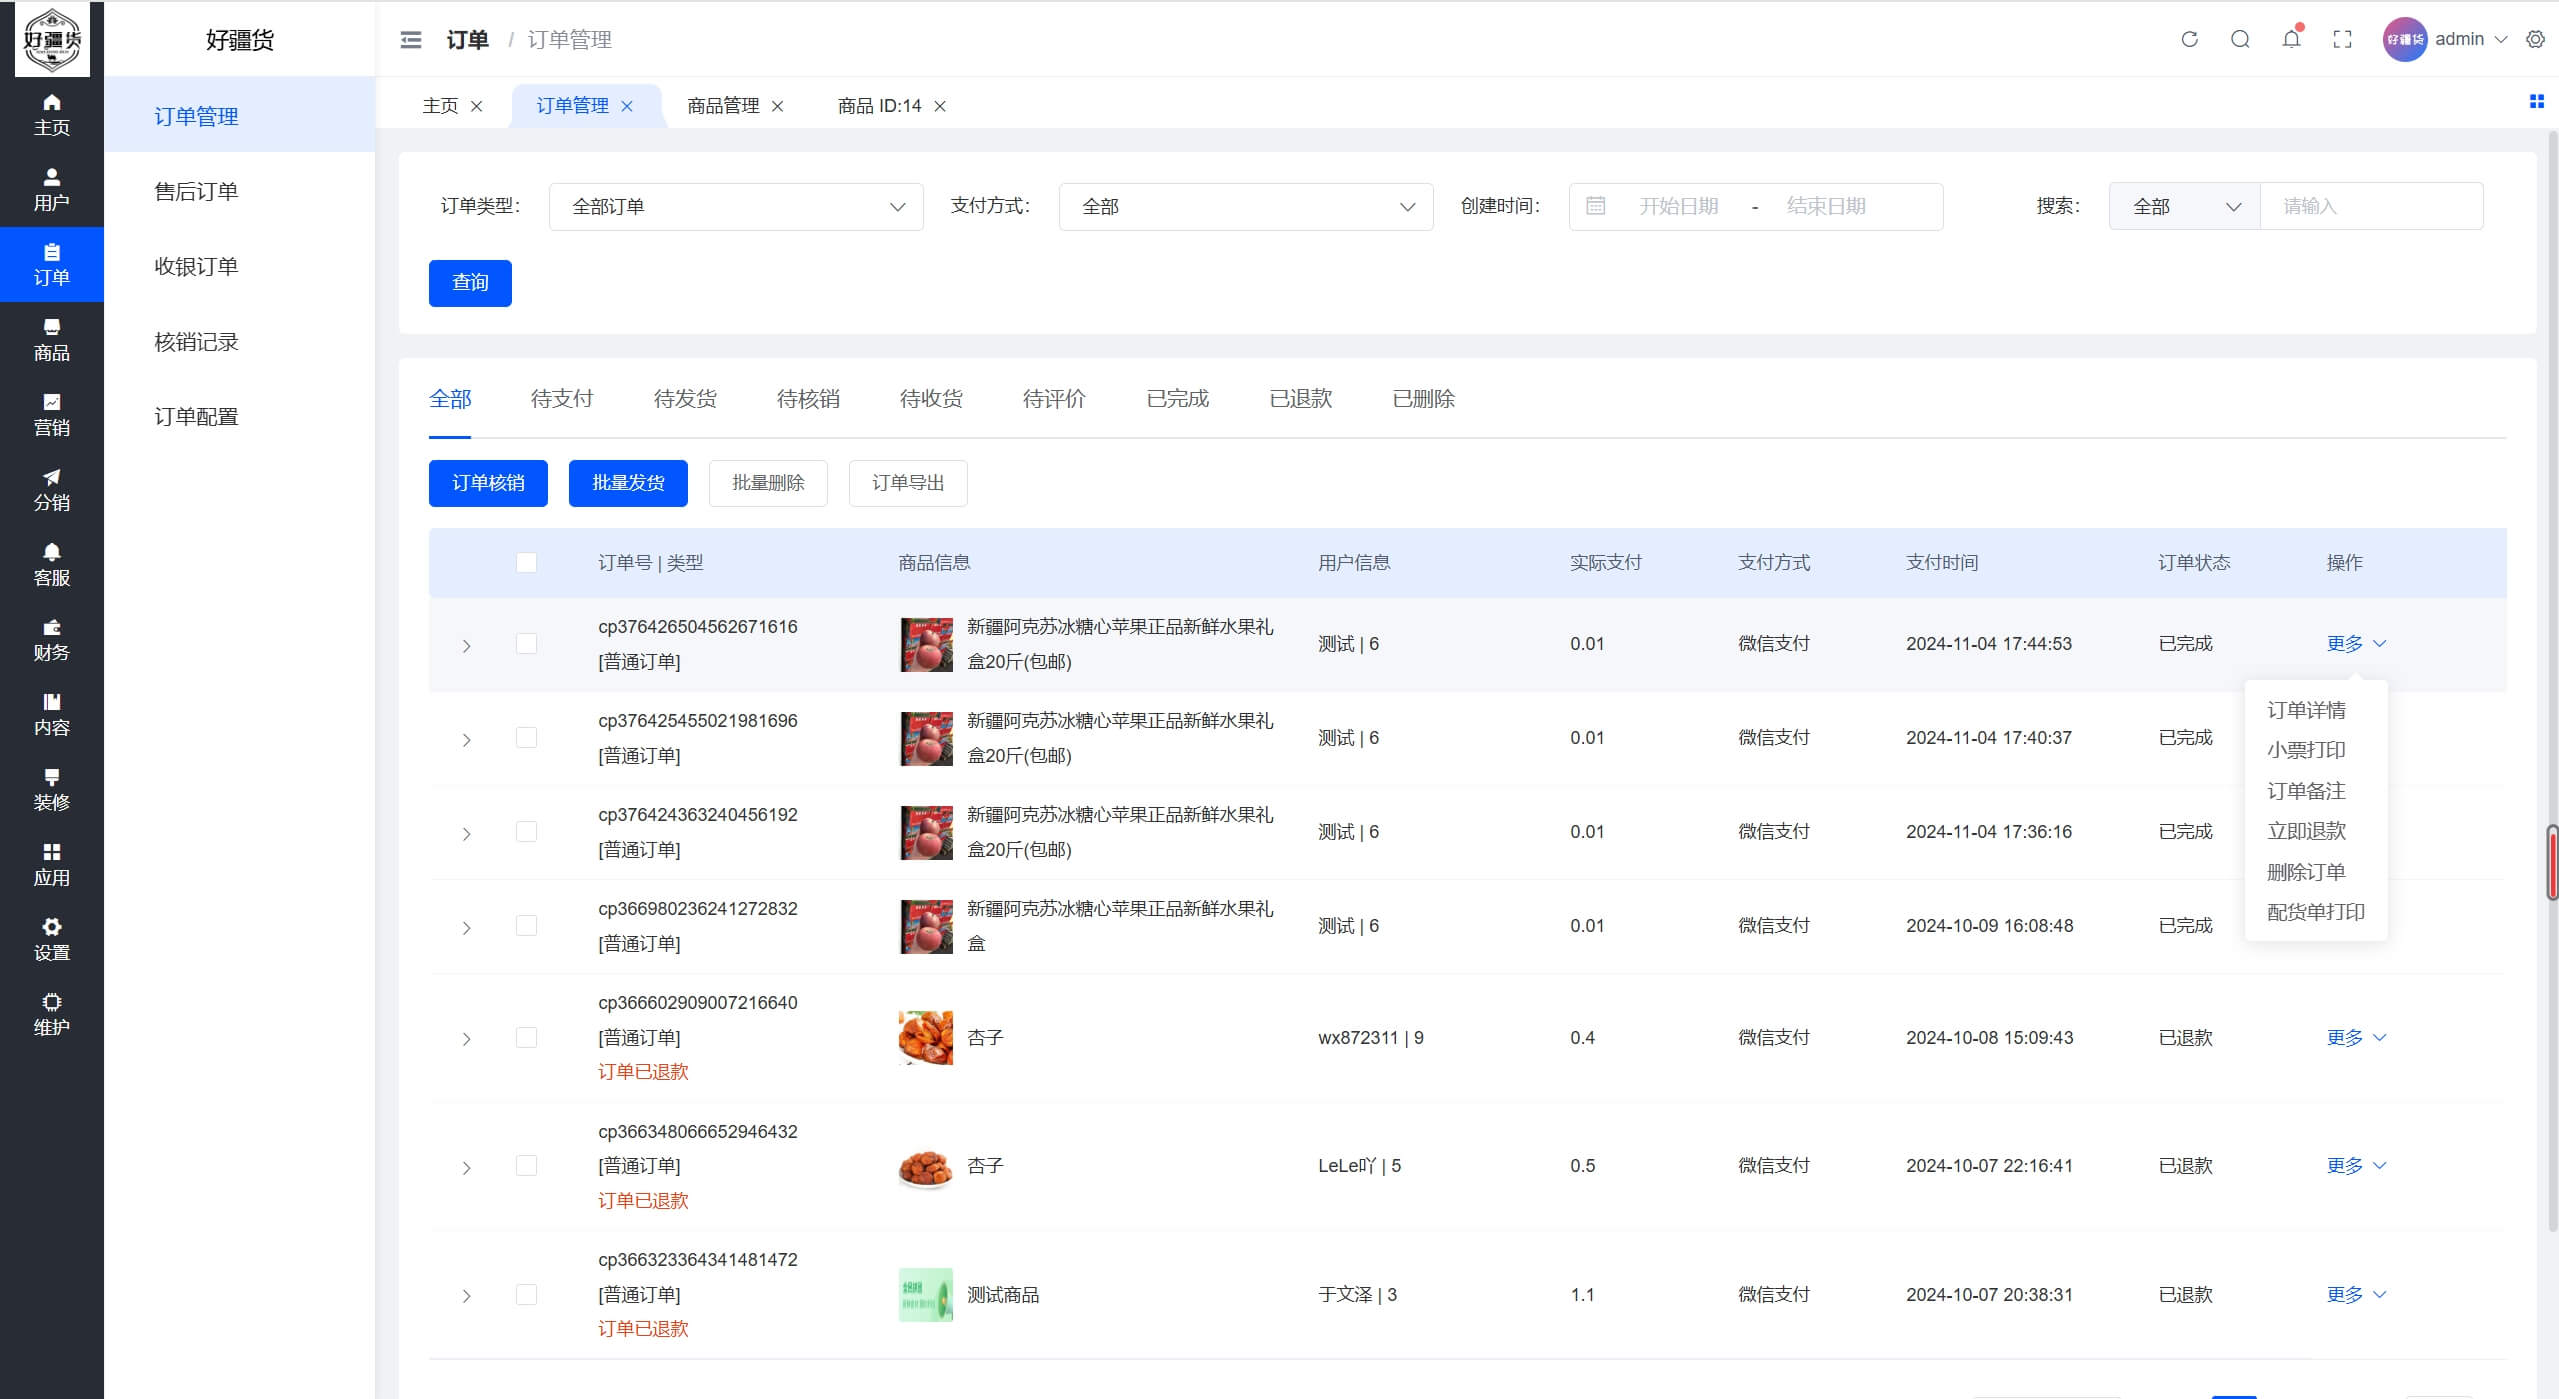Screen dimensions: 2559x1399
Task: Switch to the 待发货 tab
Action: pos(684,398)
